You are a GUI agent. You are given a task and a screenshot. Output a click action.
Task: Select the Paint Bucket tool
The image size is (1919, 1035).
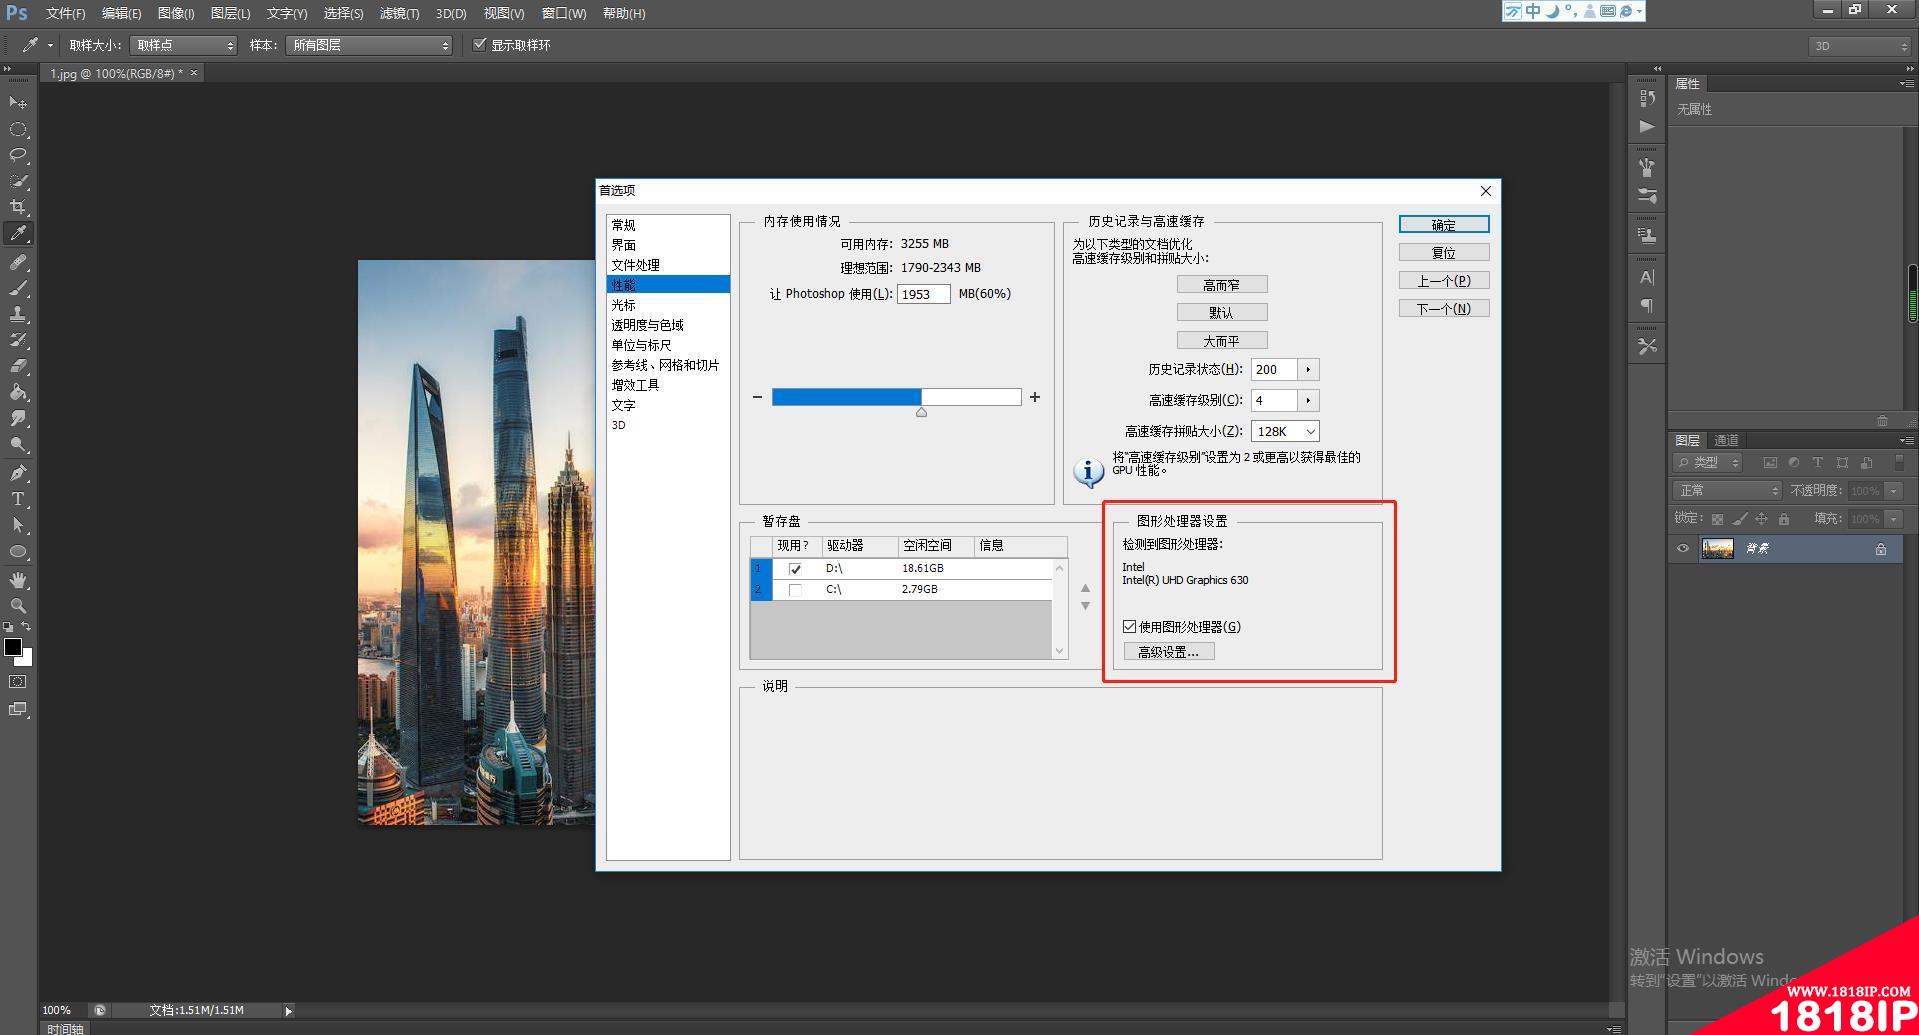pos(18,392)
